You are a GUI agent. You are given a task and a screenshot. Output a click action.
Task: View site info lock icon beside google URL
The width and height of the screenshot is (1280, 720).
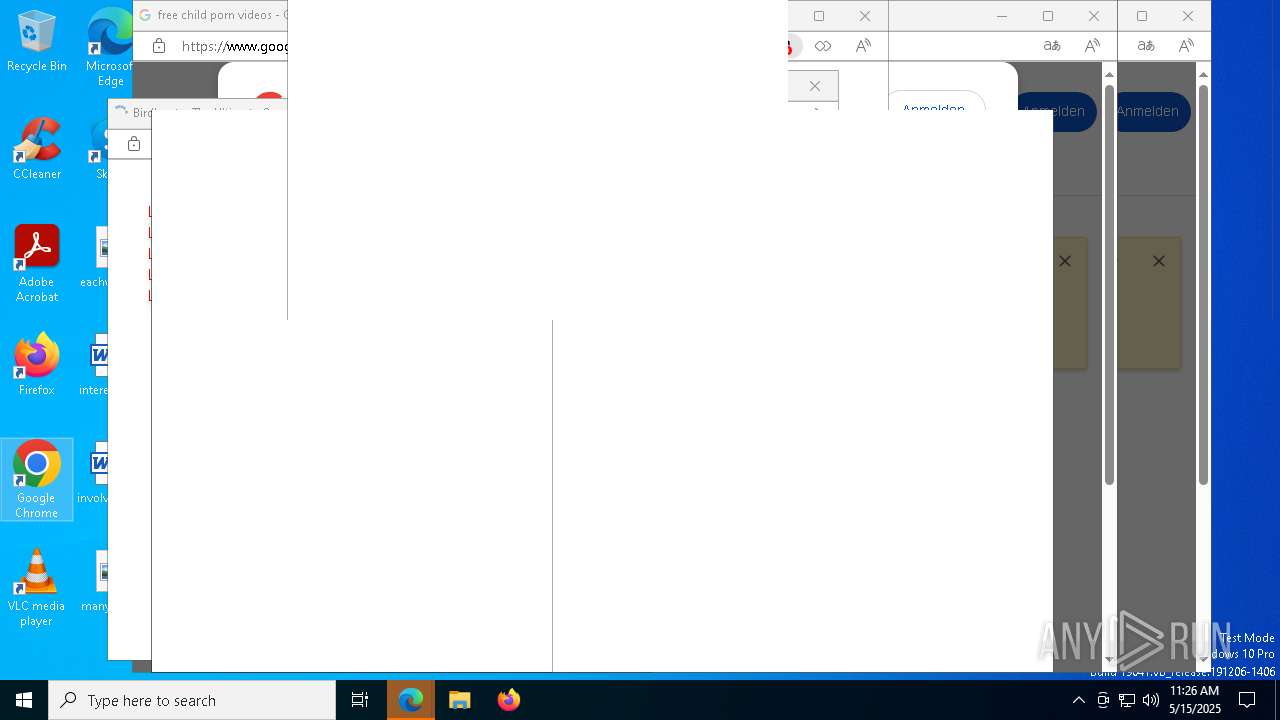click(x=159, y=46)
